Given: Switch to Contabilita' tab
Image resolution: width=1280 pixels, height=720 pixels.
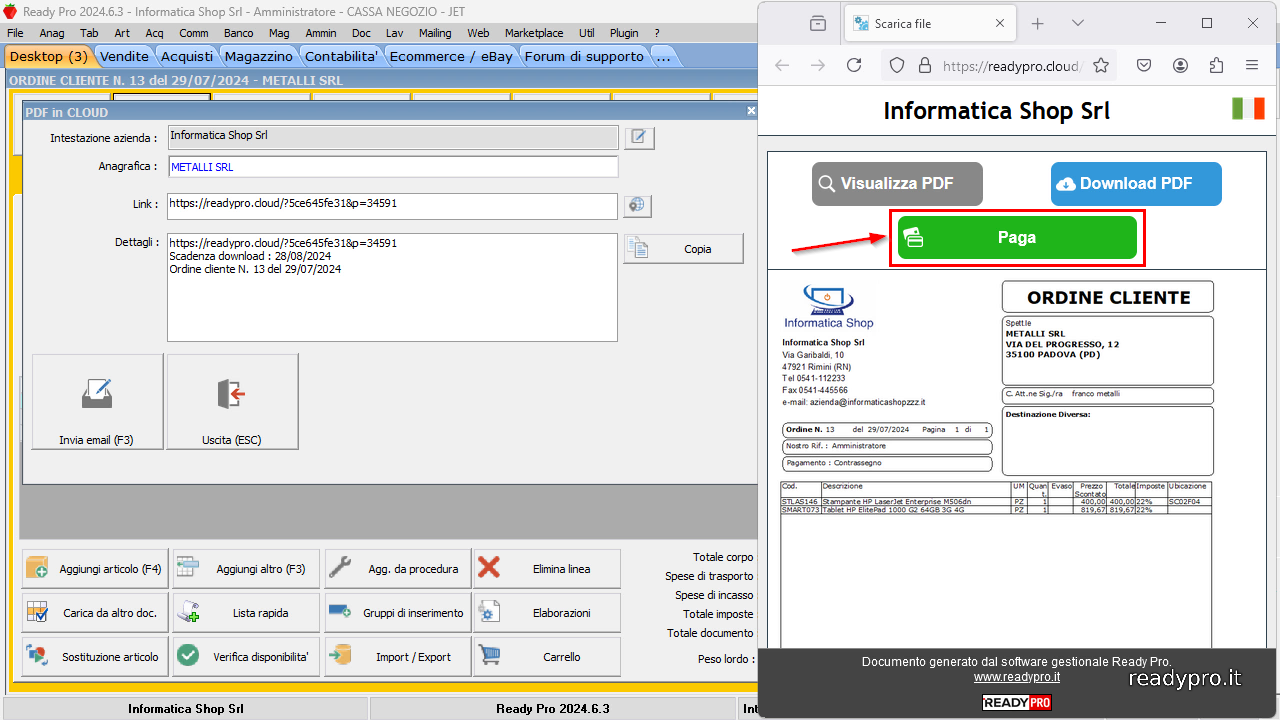Looking at the screenshot, I should pos(342,57).
